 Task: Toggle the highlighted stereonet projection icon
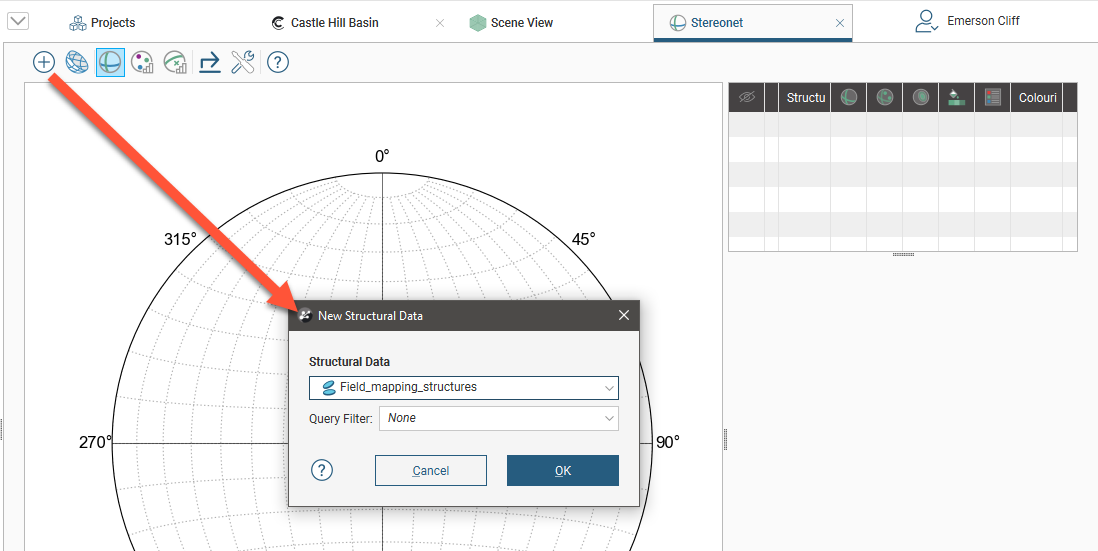(x=111, y=62)
